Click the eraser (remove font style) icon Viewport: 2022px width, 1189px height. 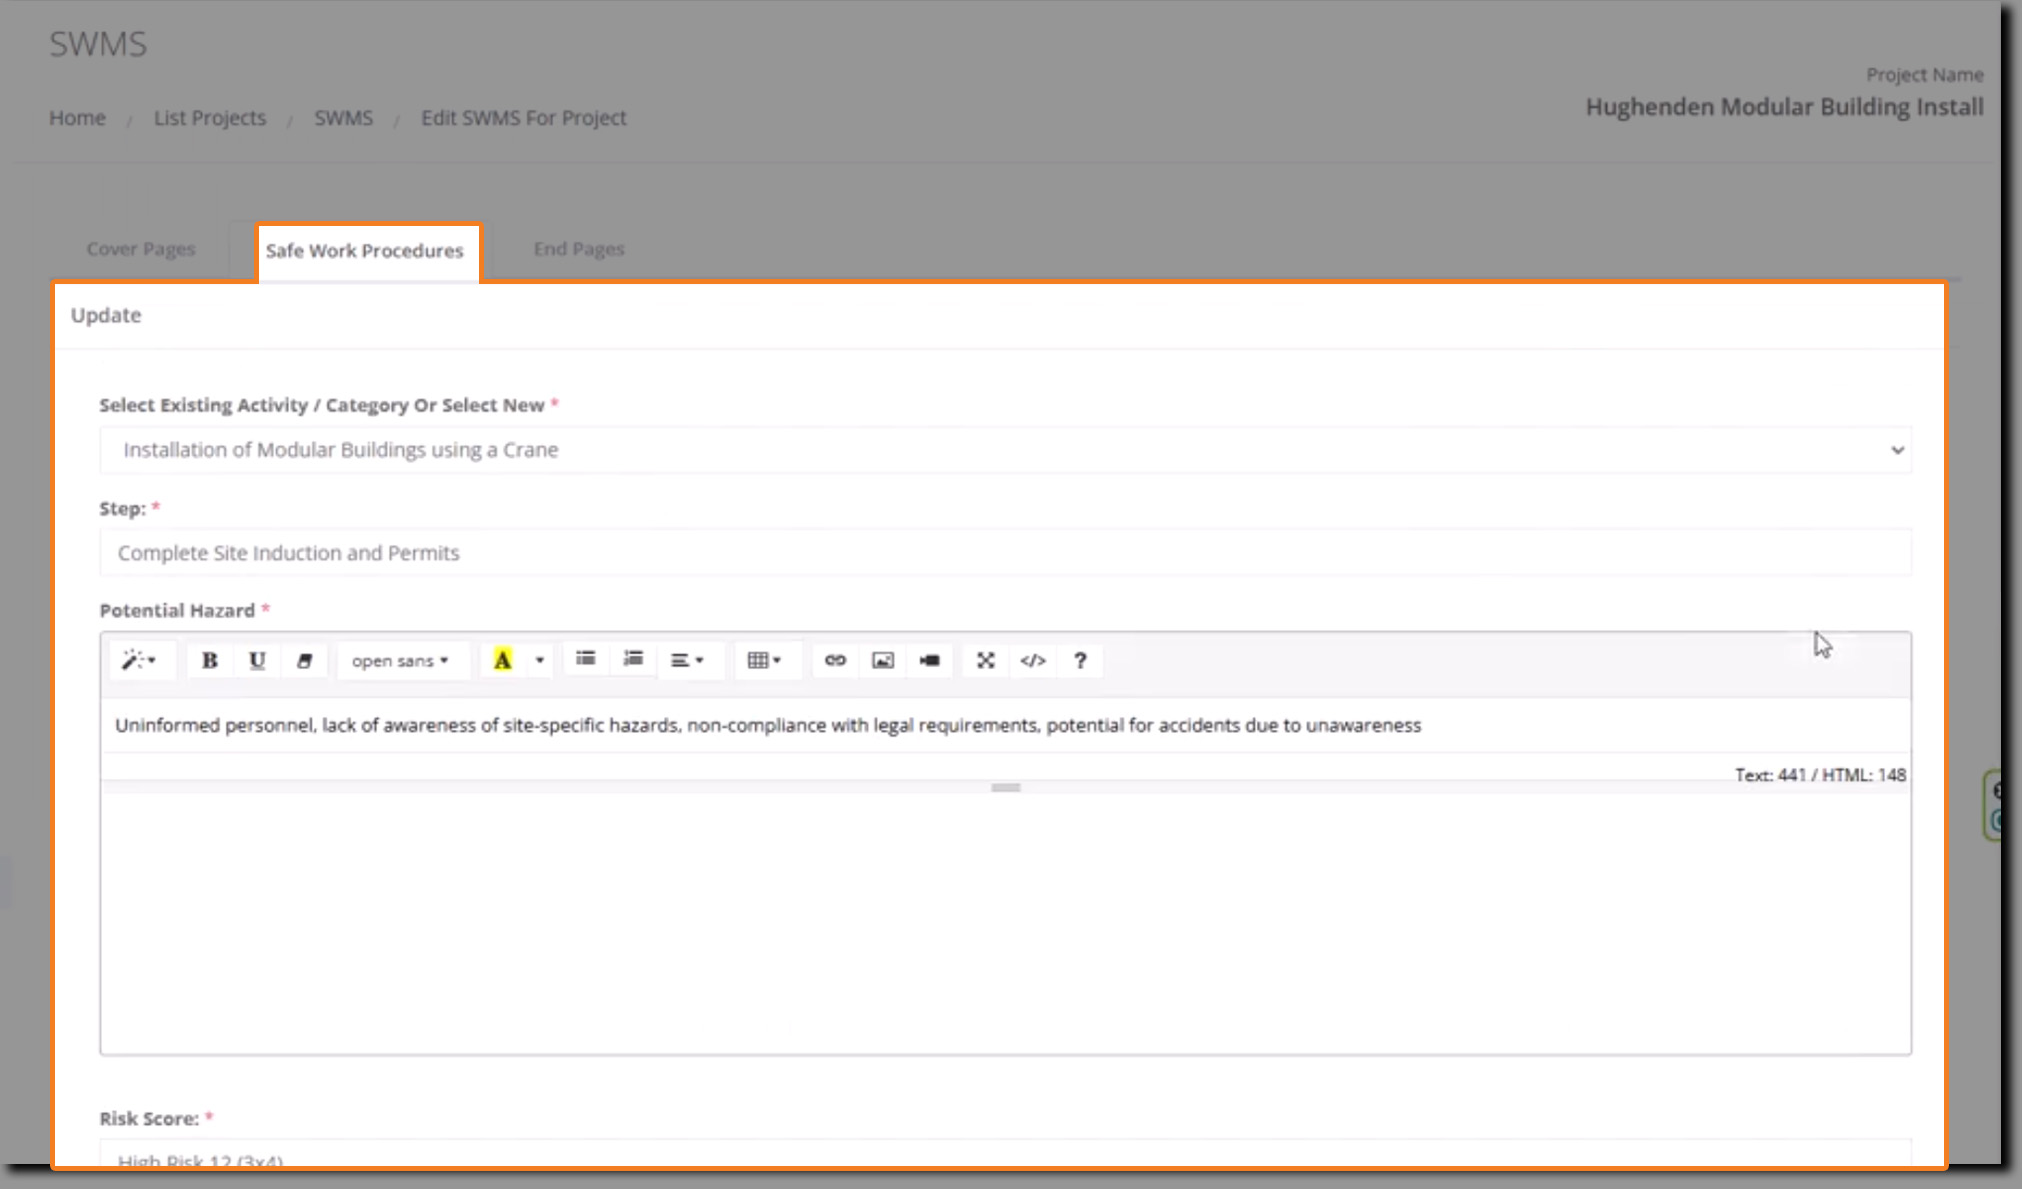[304, 660]
